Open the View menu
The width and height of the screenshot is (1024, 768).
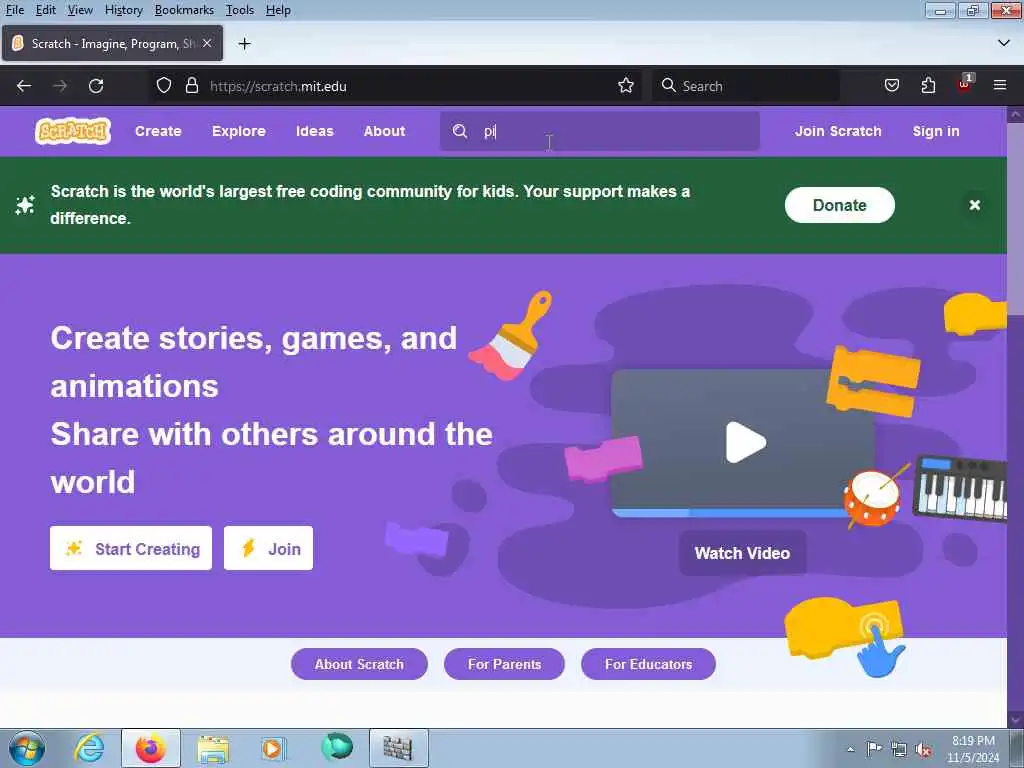point(80,10)
